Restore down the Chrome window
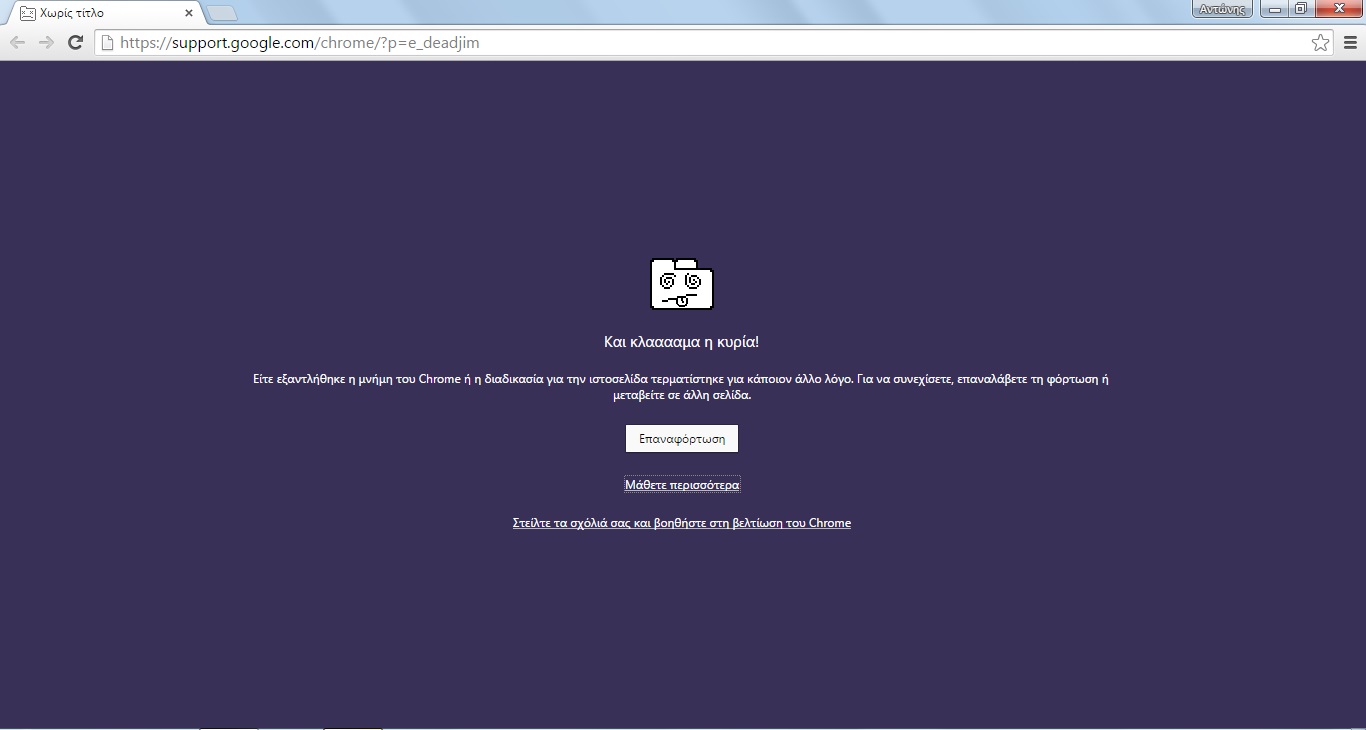 (1301, 9)
